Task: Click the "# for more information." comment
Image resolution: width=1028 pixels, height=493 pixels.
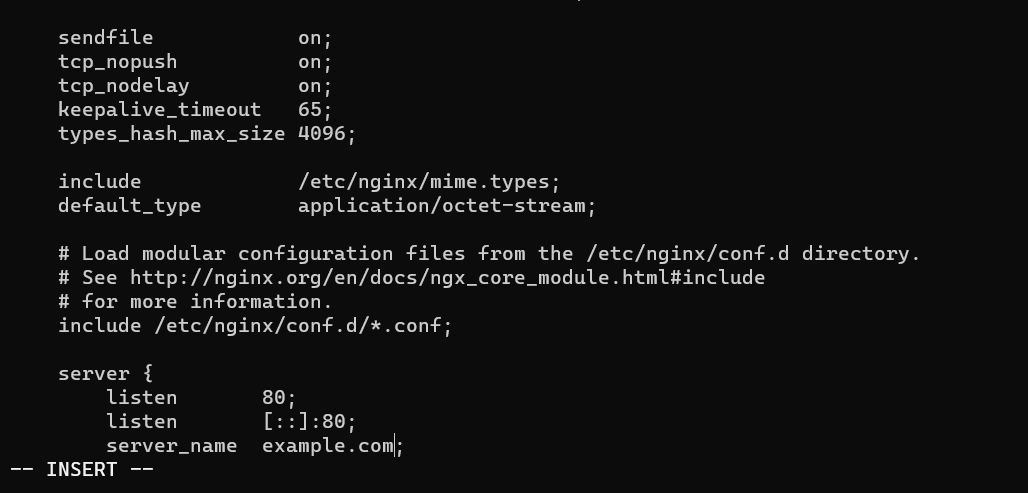Action: tap(195, 302)
